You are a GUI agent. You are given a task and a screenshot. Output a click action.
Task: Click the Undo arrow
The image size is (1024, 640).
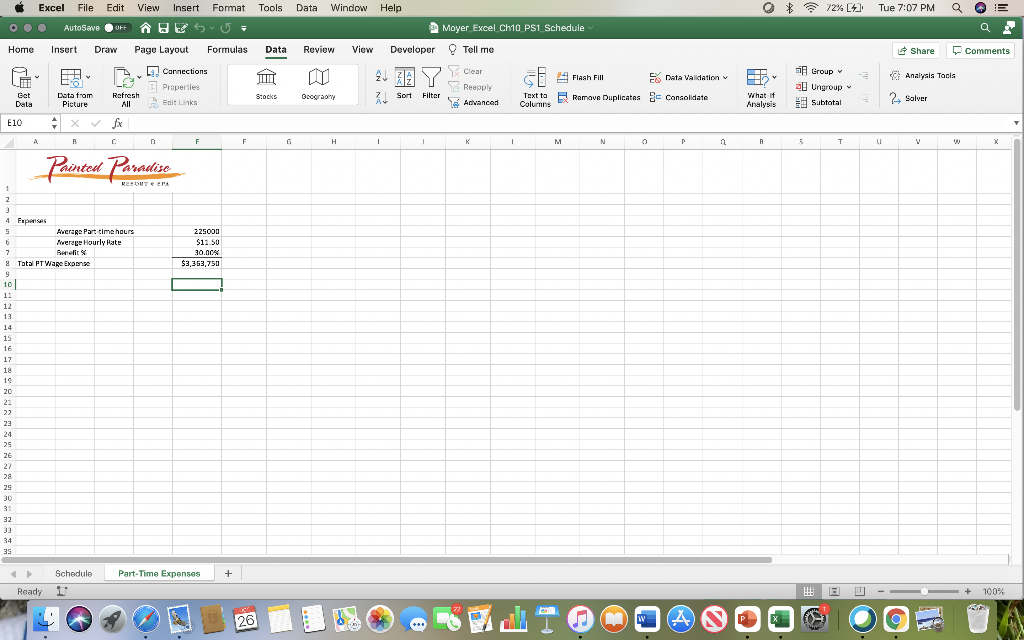point(199,28)
